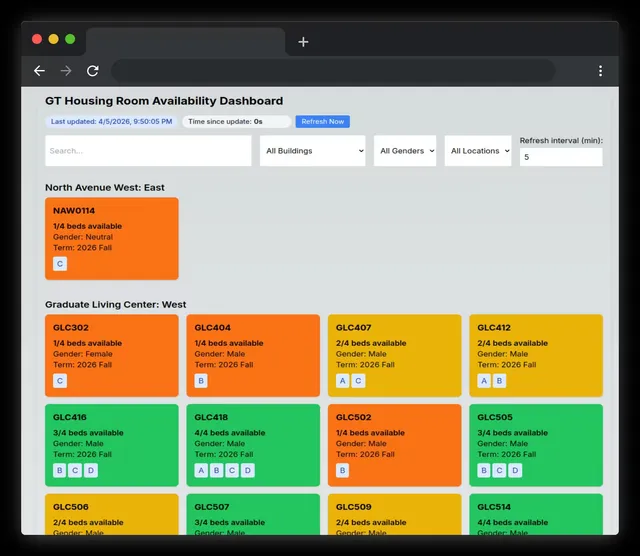
Task: Click the Refresh interval number field
Action: coord(561,157)
